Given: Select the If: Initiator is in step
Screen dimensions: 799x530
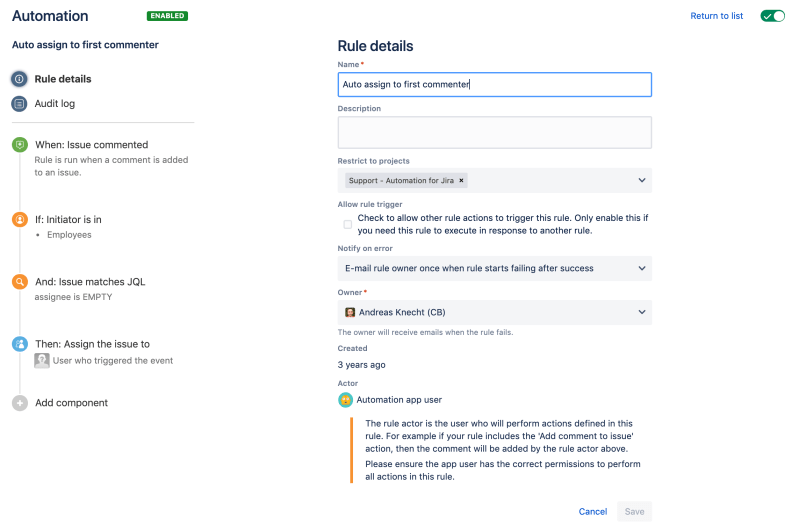Looking at the screenshot, I should click(x=68, y=220).
